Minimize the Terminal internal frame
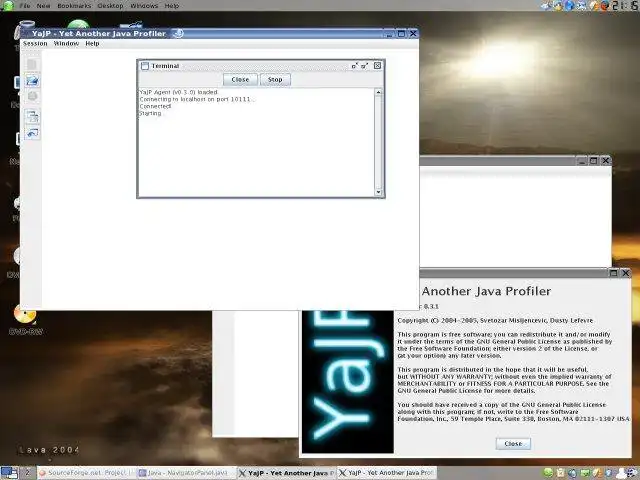 point(355,66)
